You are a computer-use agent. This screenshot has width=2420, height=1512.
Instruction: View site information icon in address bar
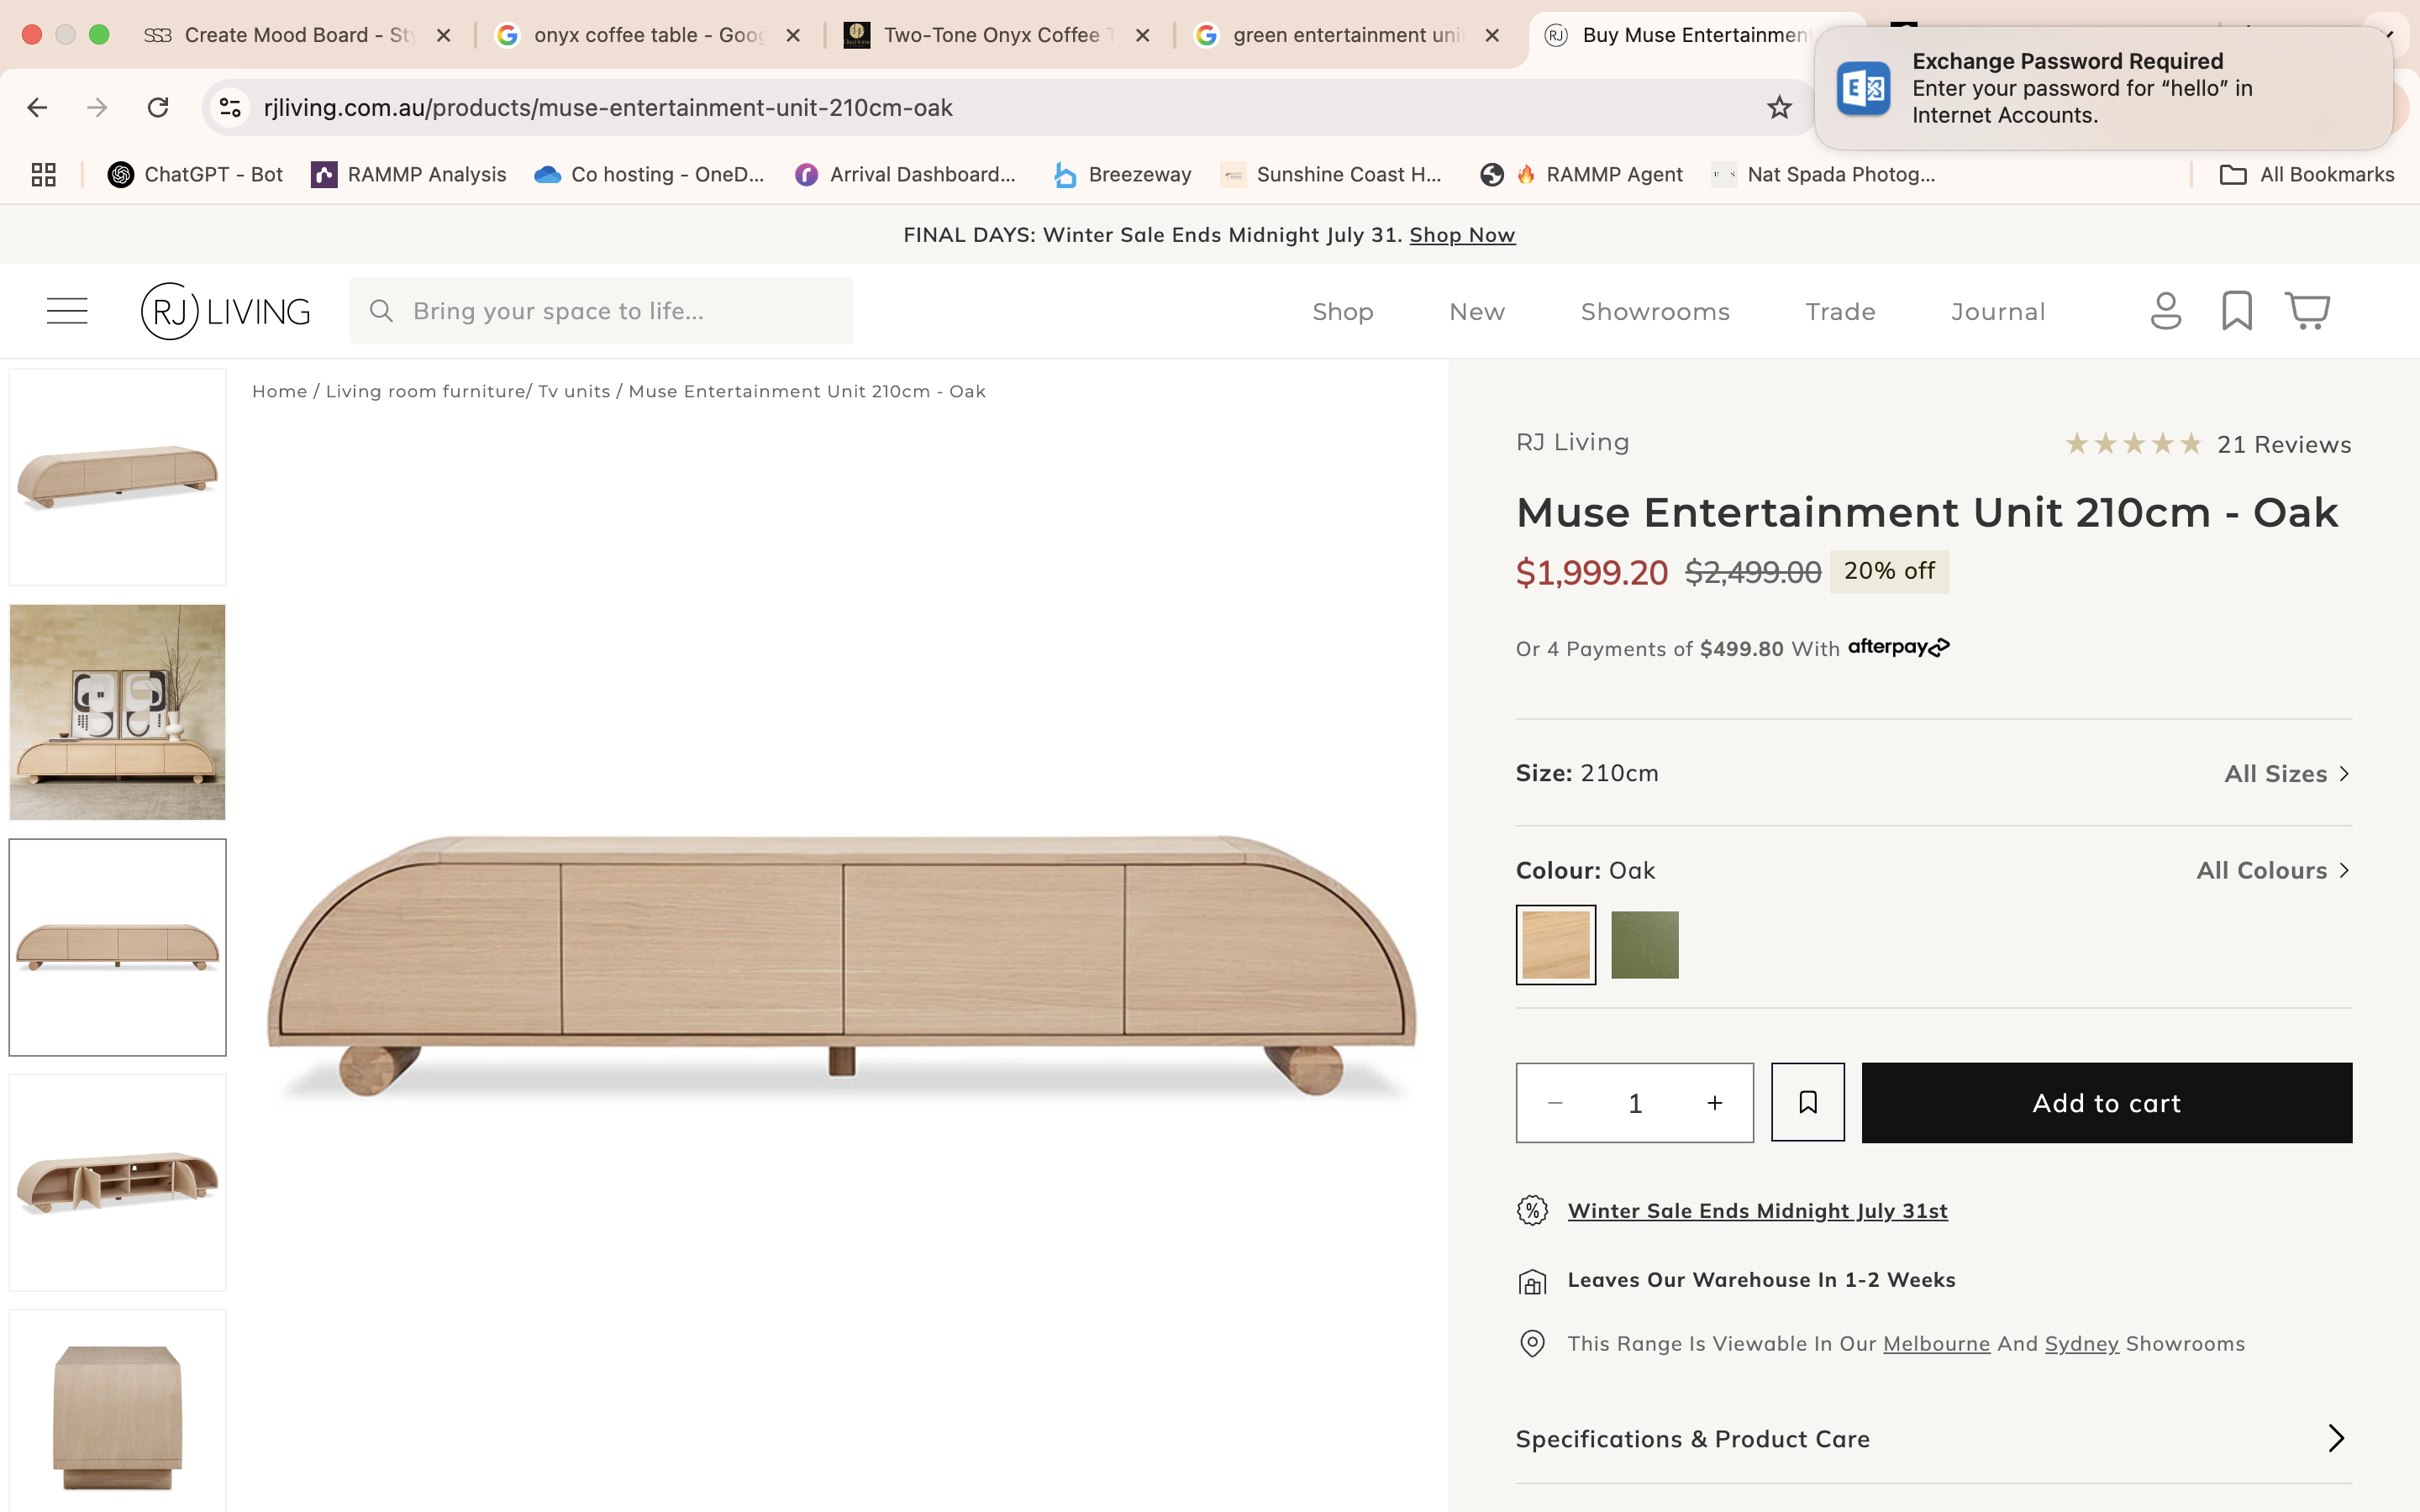coord(231,107)
